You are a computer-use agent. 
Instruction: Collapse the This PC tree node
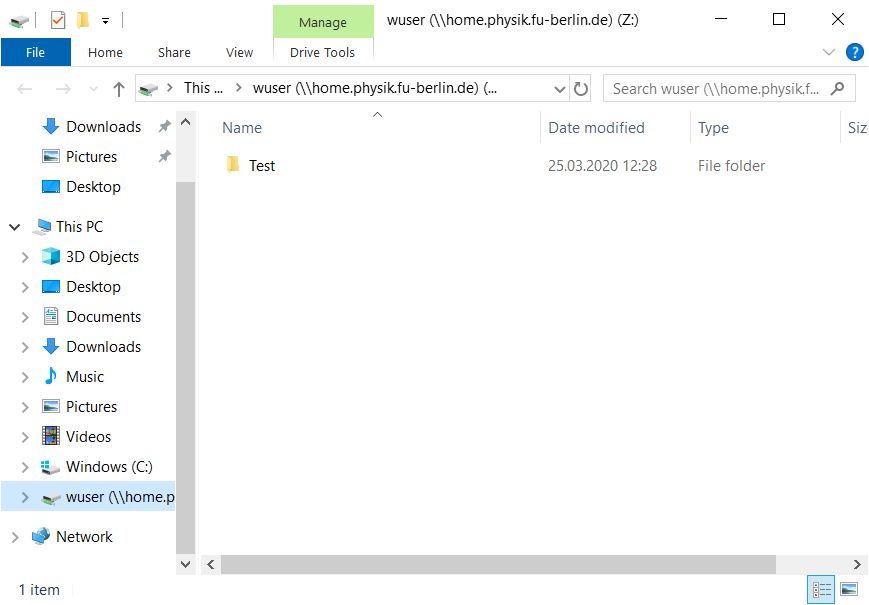click(x=15, y=227)
